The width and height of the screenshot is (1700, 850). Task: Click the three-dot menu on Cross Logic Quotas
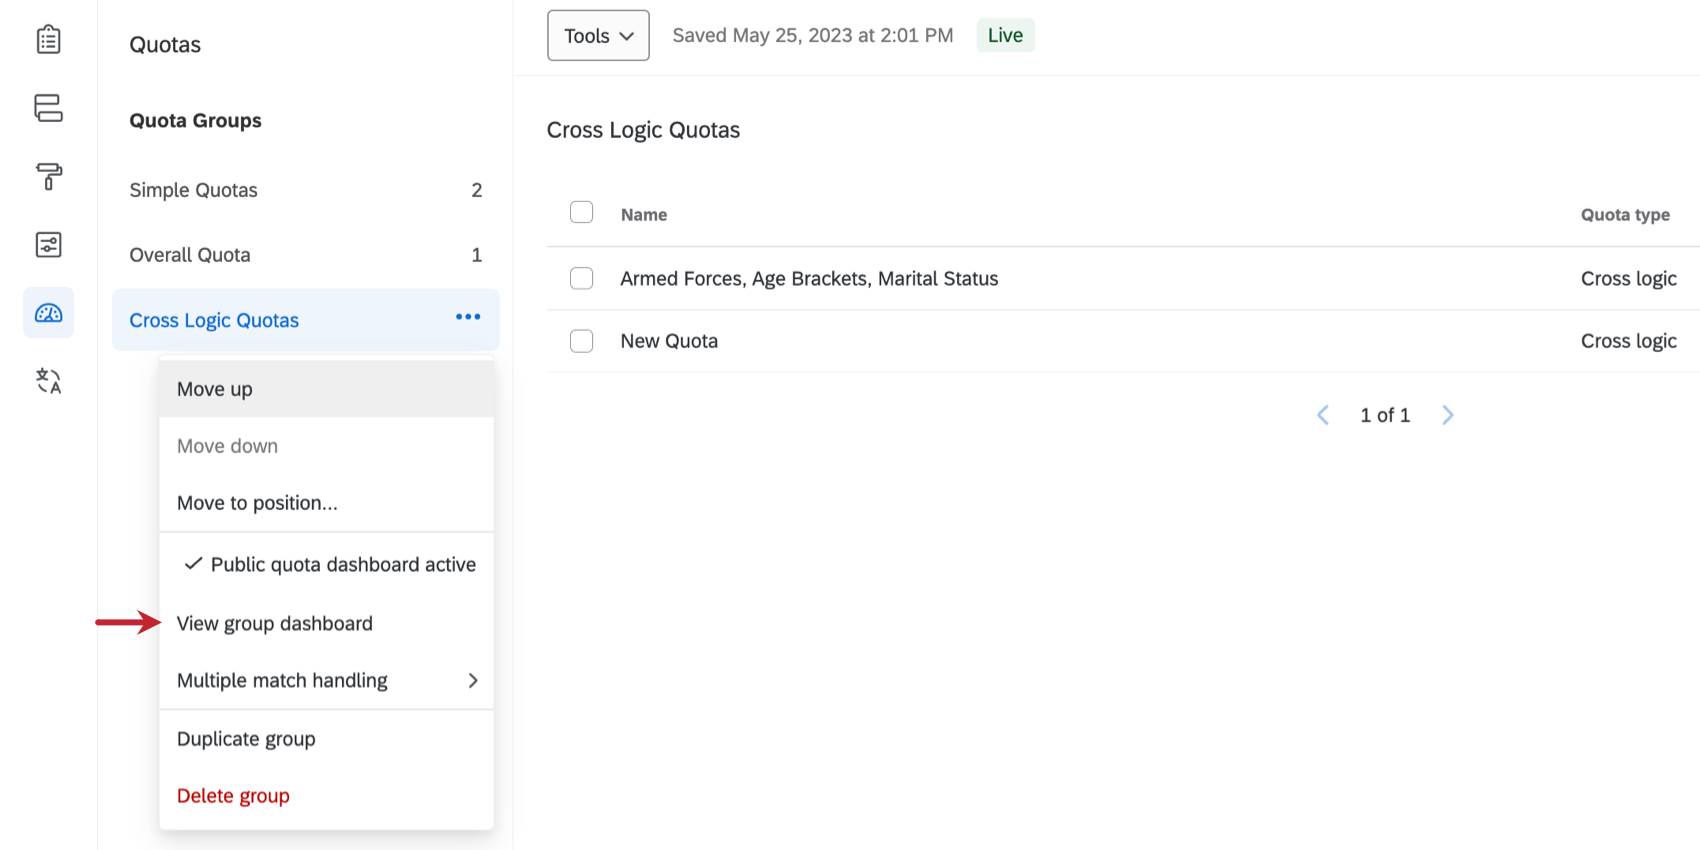(x=468, y=317)
